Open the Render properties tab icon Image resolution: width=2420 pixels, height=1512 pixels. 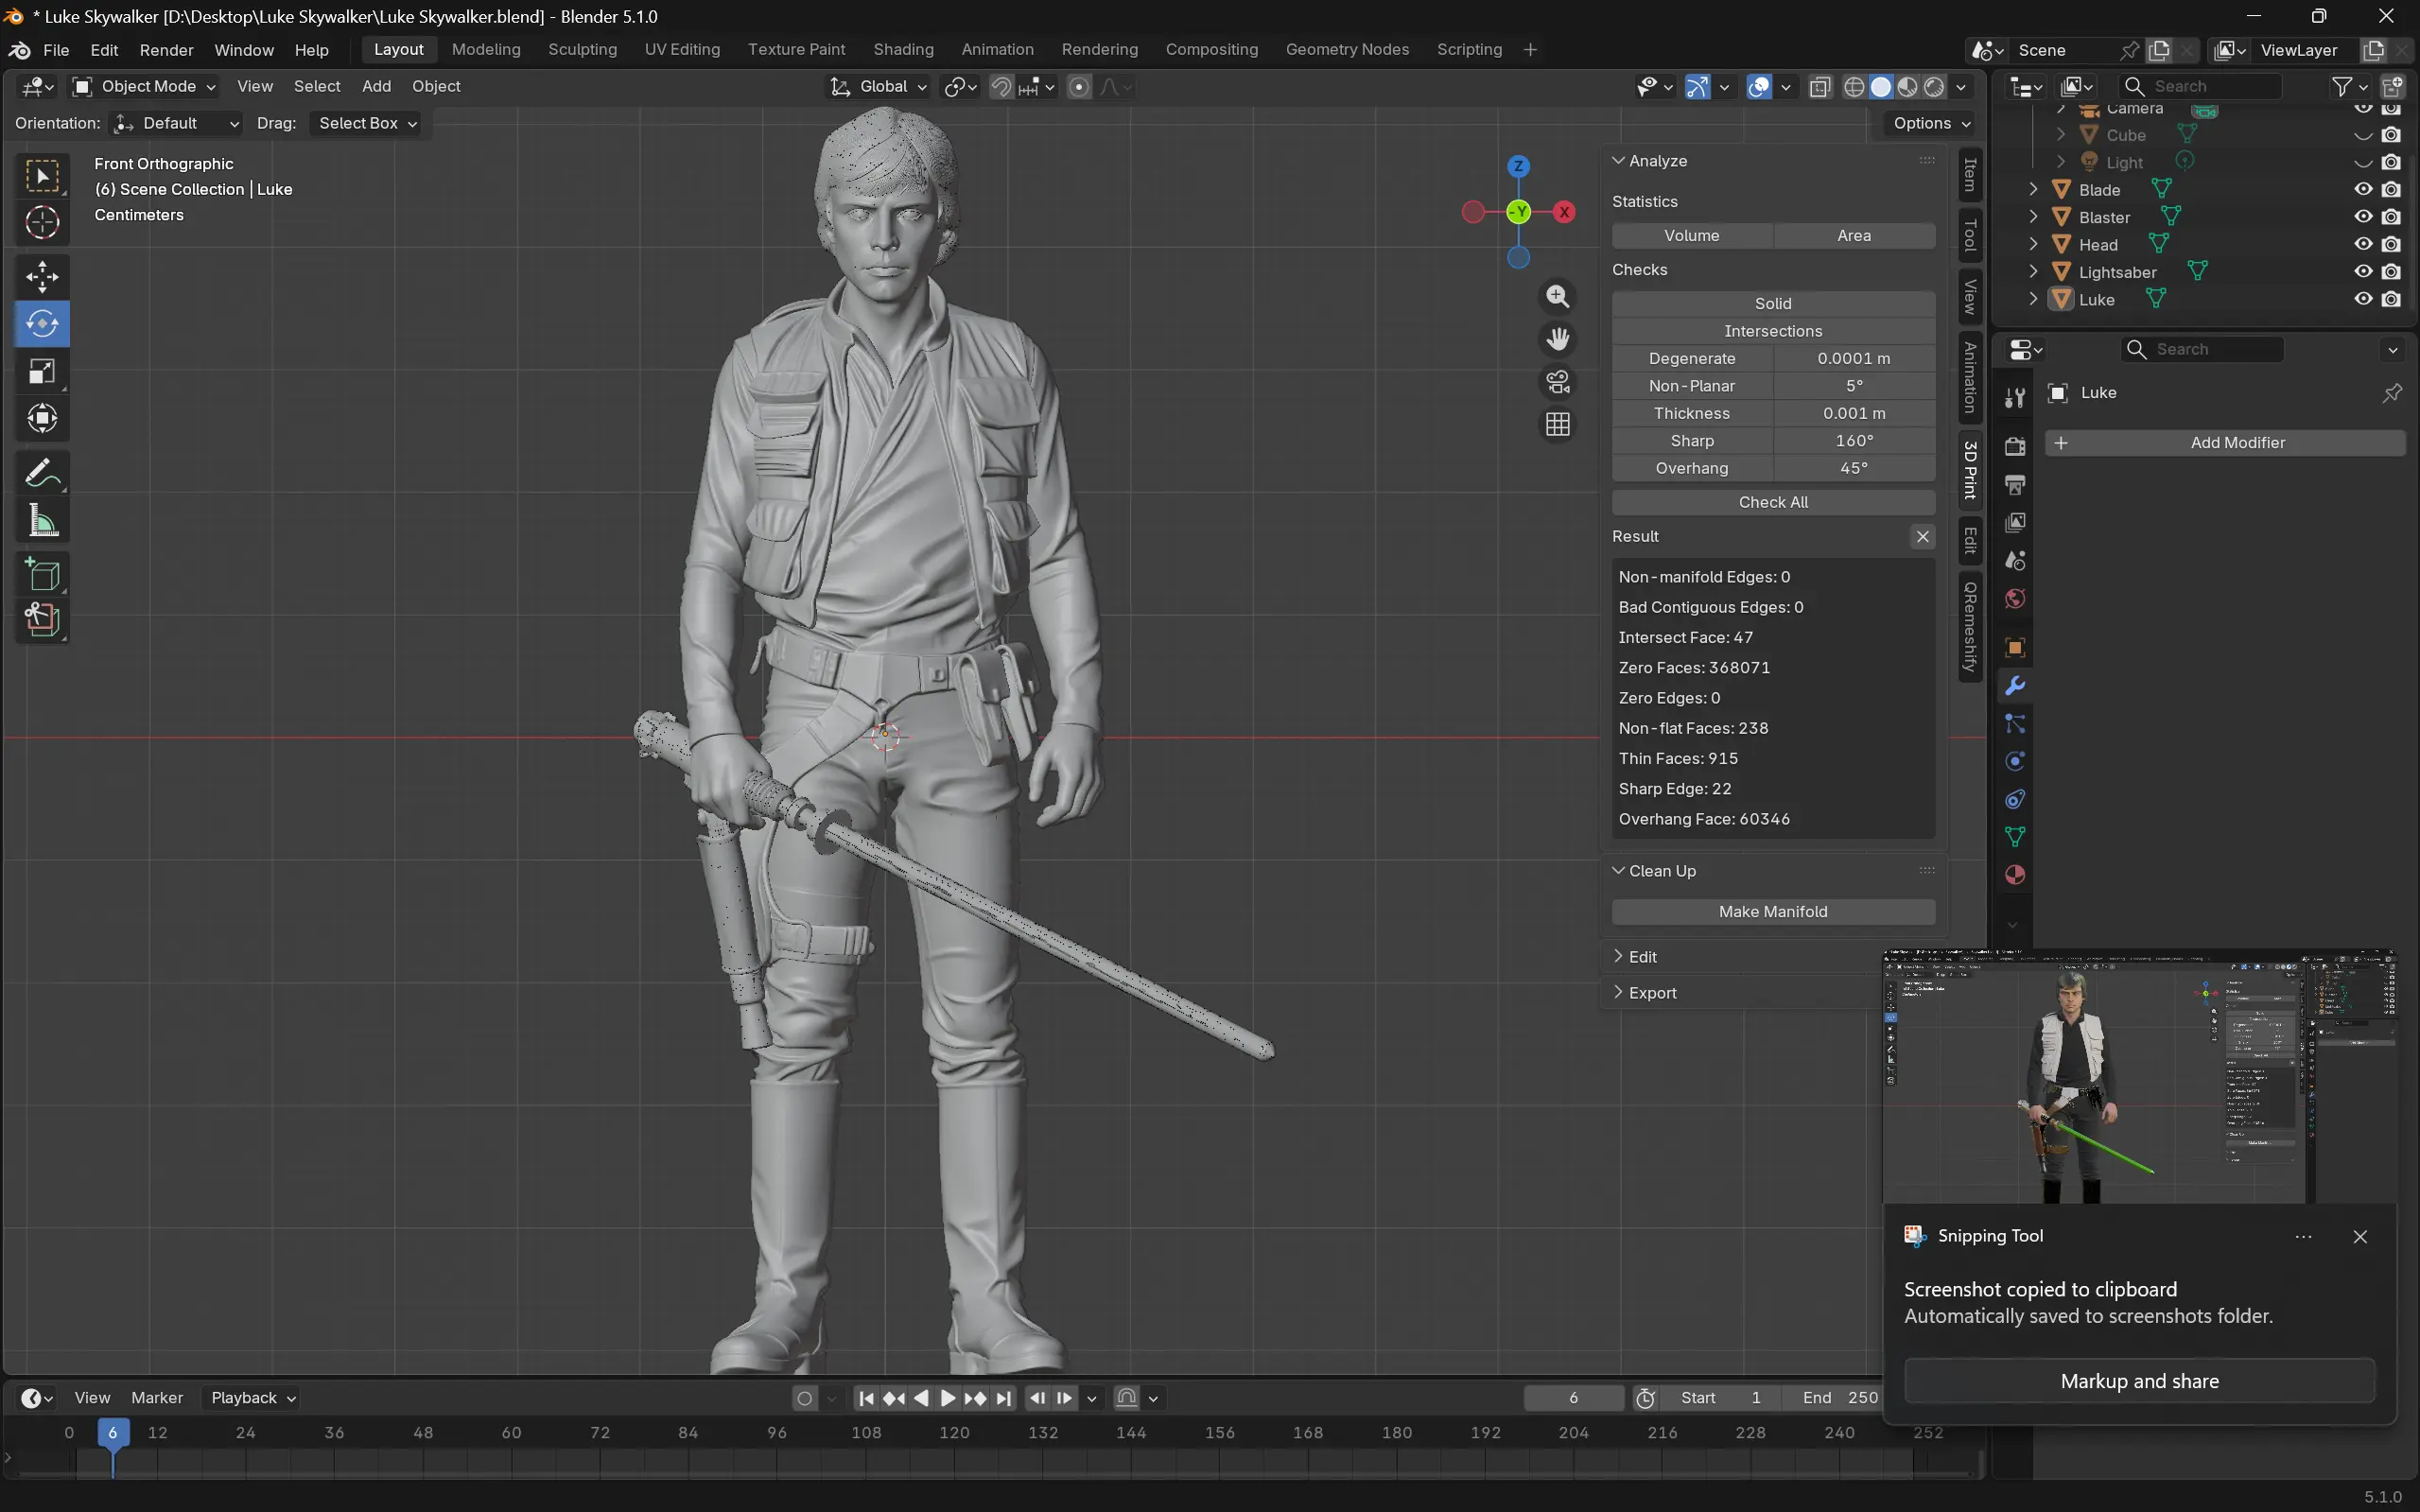click(x=2015, y=447)
